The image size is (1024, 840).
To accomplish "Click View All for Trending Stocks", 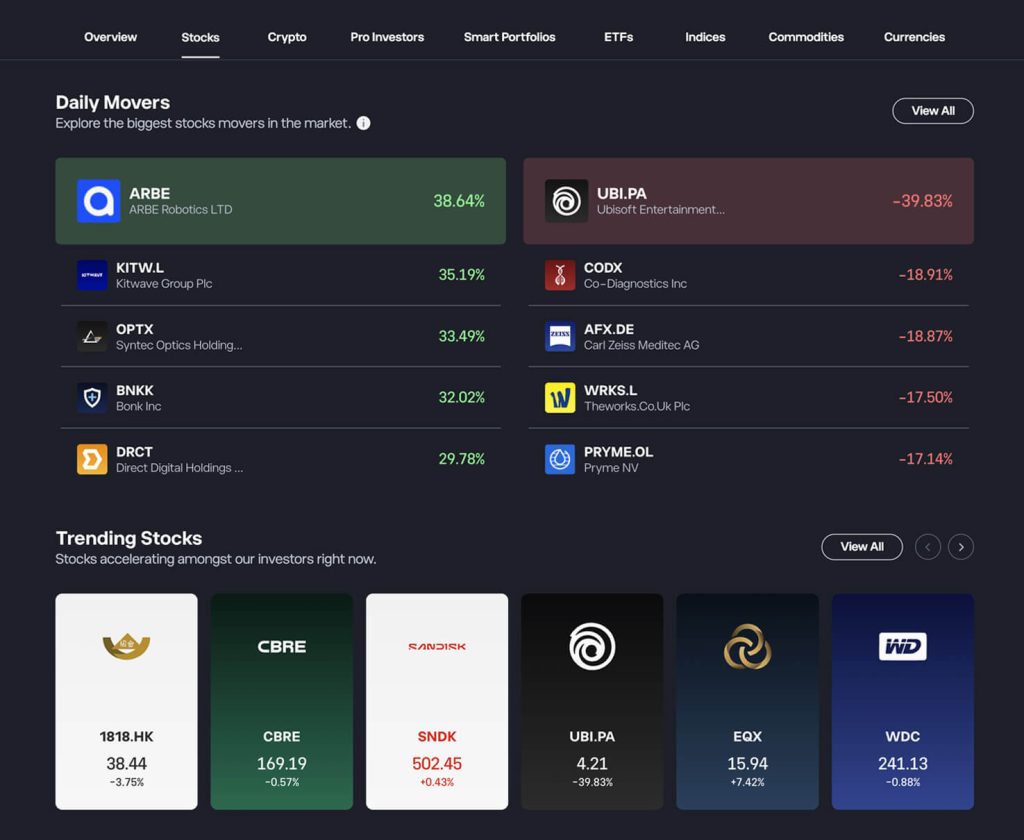I will (x=861, y=547).
